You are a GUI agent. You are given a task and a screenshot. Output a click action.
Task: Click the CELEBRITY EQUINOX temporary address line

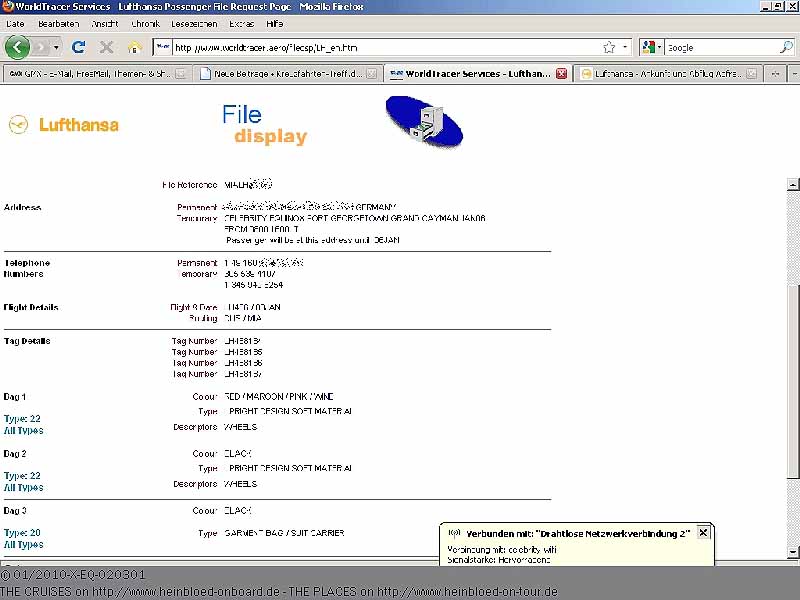[355, 218]
